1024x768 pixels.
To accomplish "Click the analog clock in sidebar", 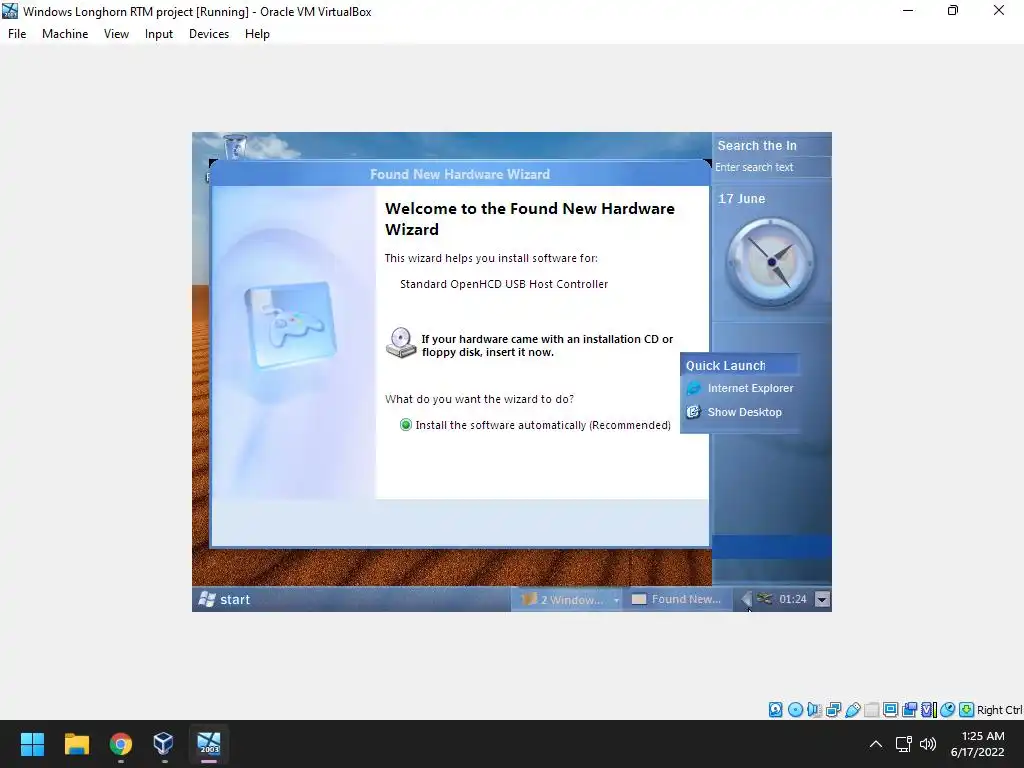I will (771, 262).
